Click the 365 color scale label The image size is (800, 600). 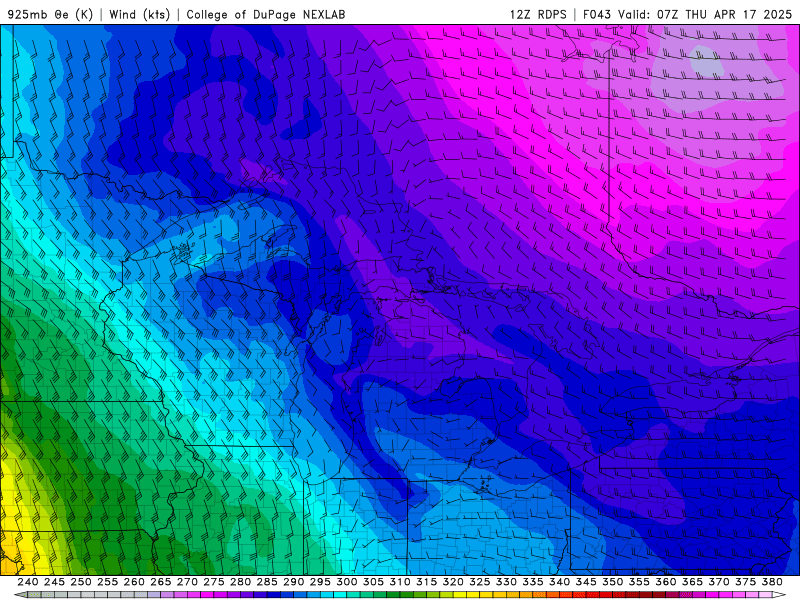pos(692,582)
